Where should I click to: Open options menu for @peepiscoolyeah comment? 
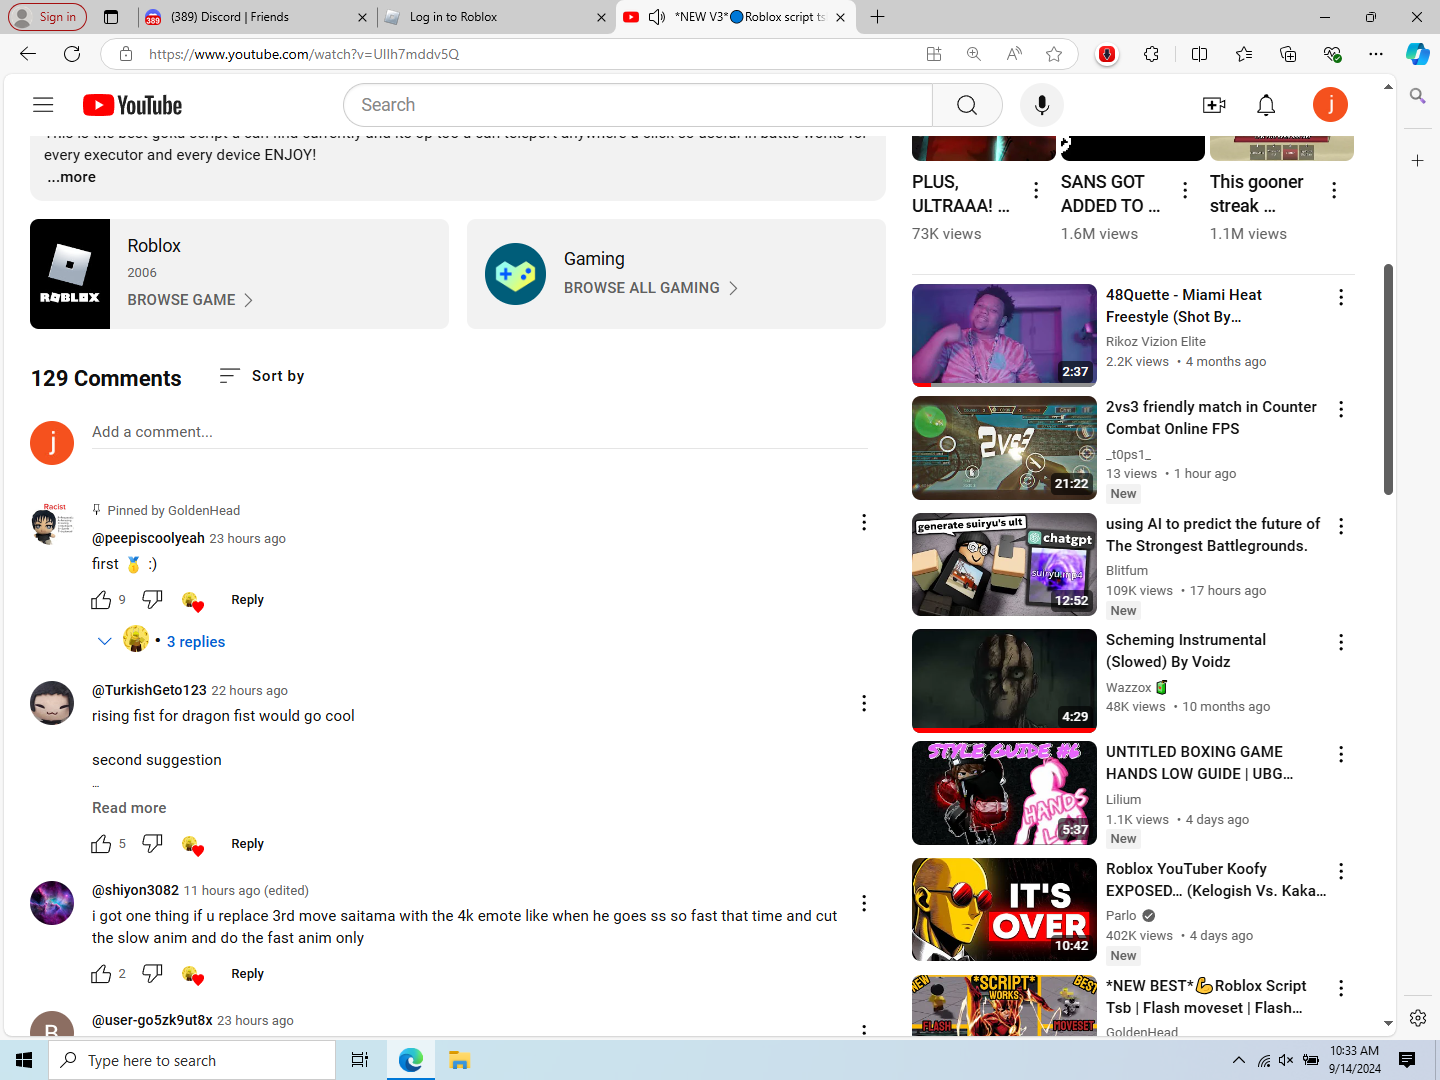tap(864, 522)
